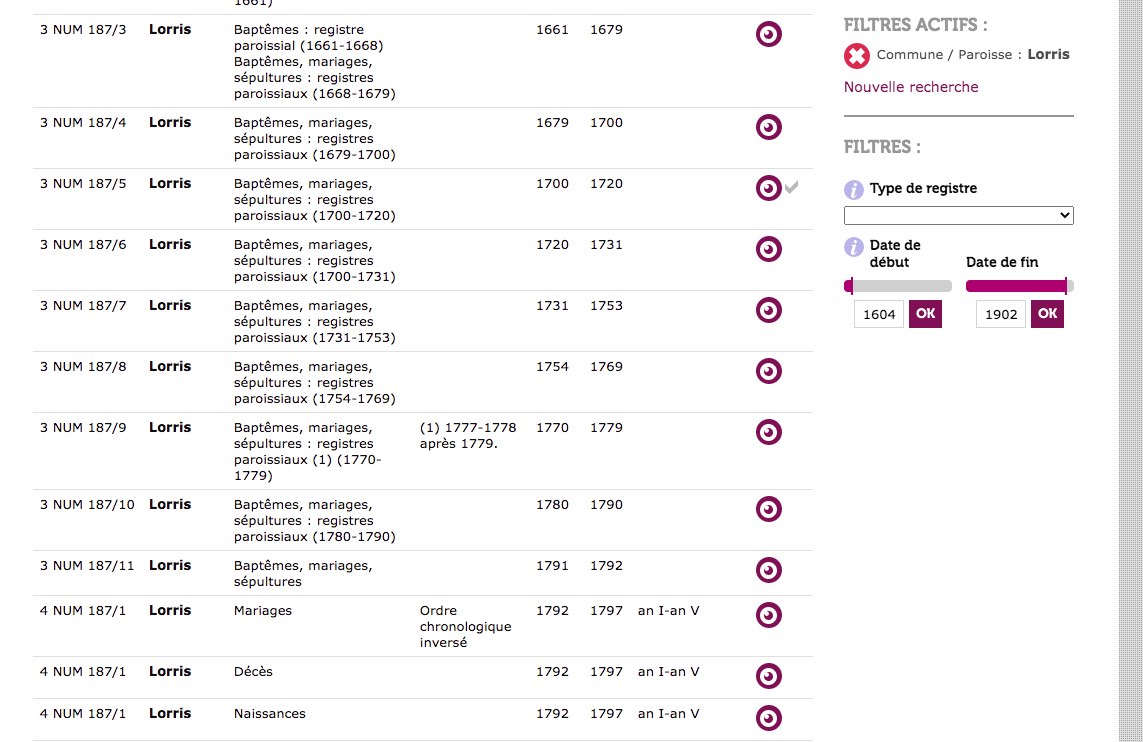This screenshot has height=742, width=1143.
Task: View the 1780-1790 register 3 NUM 187/10
Action: pos(768,510)
